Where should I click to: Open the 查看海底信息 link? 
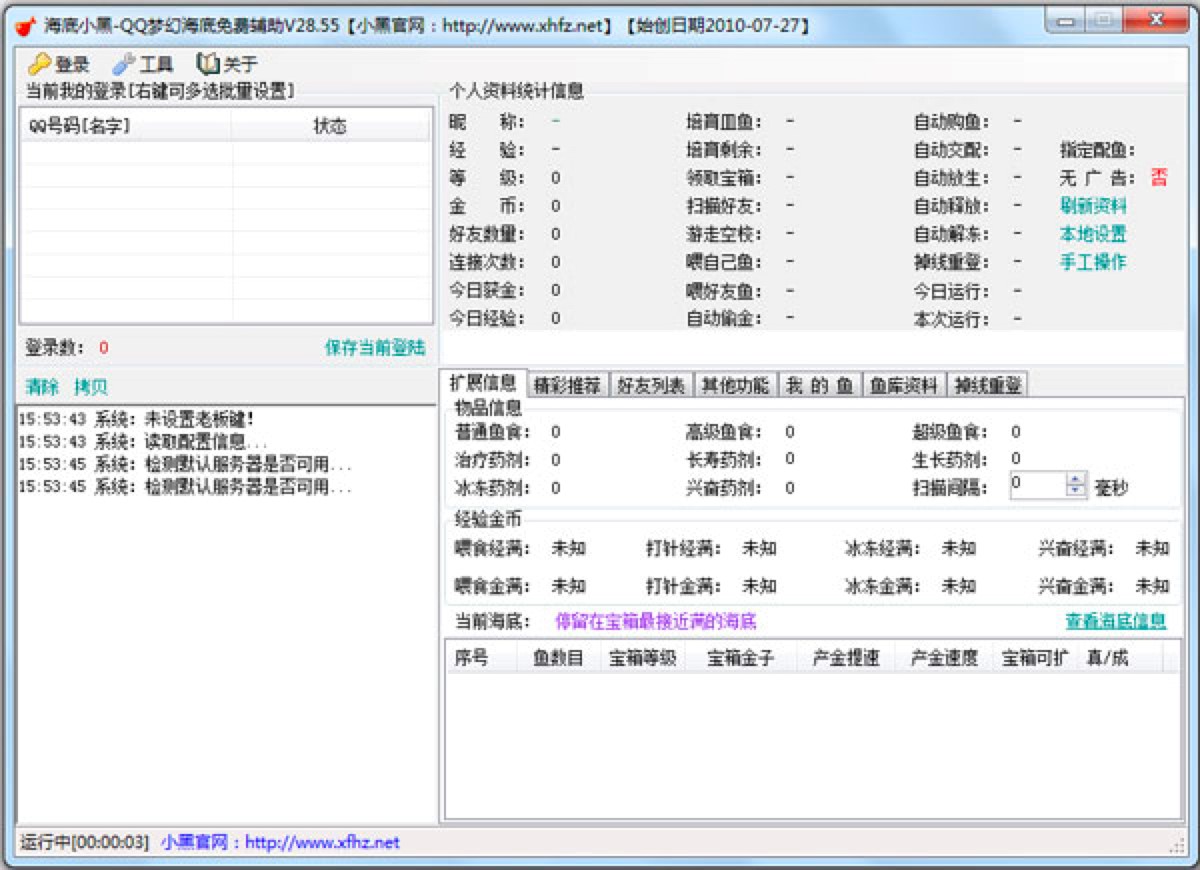[x=1115, y=621]
